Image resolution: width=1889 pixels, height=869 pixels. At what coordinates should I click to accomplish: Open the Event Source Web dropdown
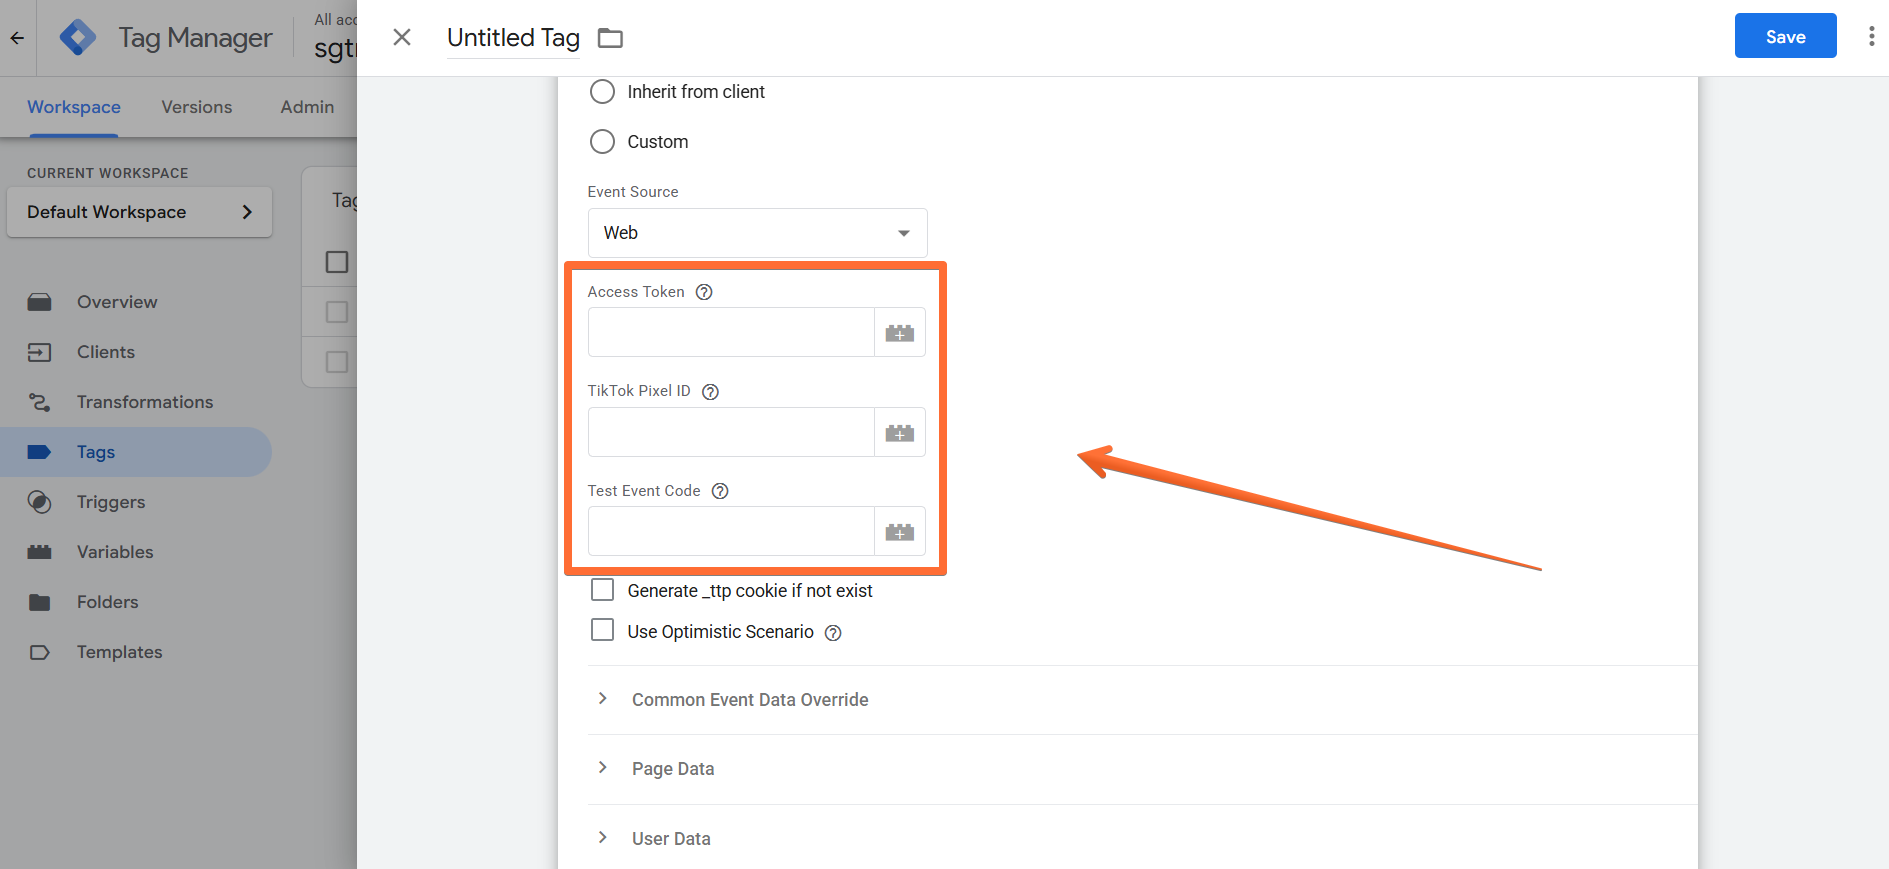(x=757, y=233)
